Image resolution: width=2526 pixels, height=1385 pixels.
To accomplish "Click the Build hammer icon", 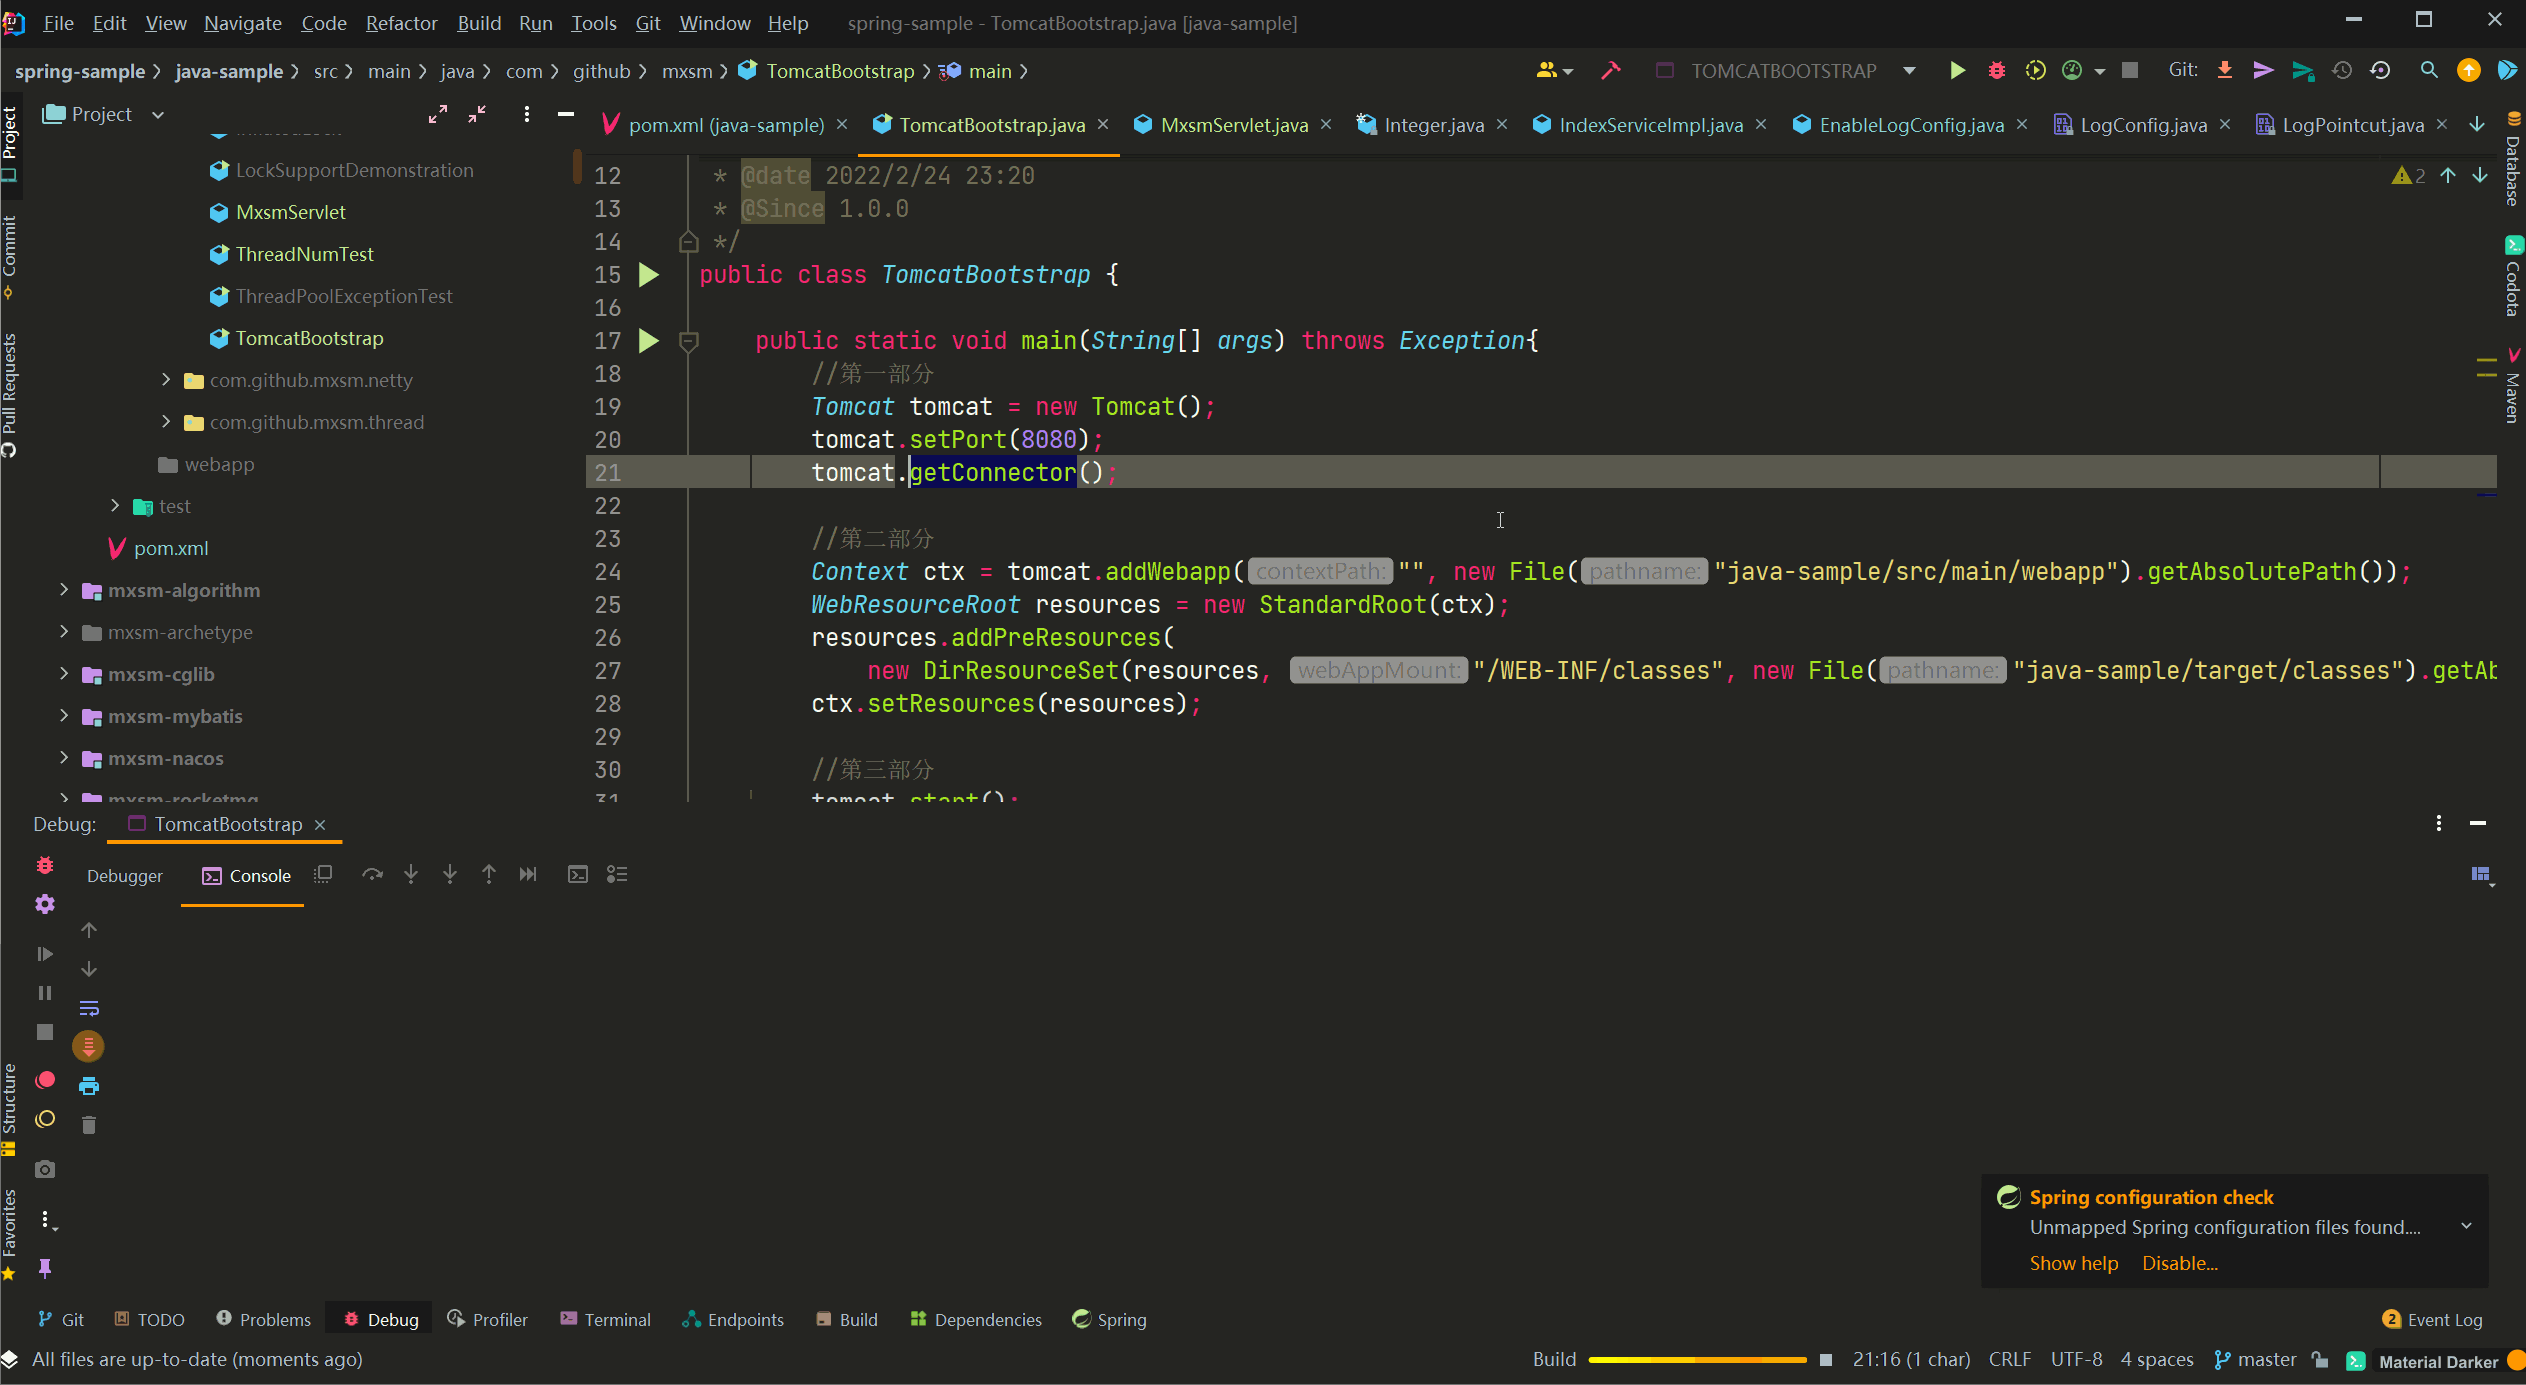I will [1610, 71].
